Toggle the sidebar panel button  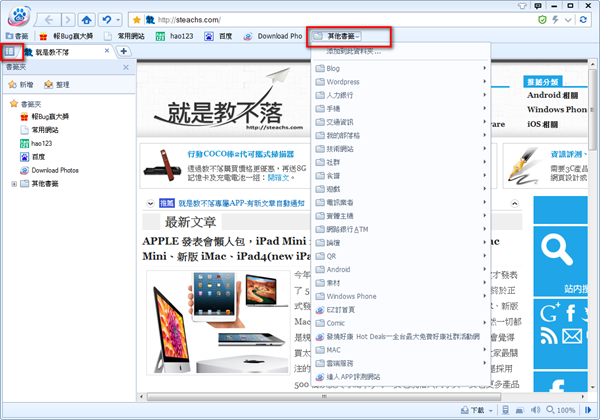click(11, 51)
